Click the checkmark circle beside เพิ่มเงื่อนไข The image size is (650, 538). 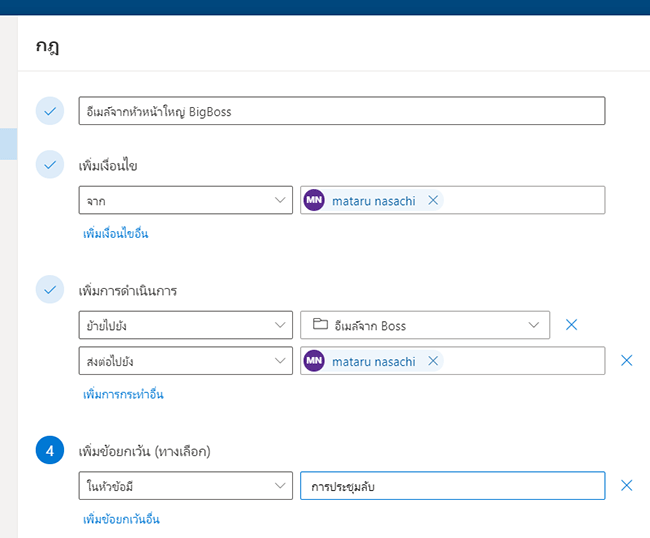tap(50, 165)
